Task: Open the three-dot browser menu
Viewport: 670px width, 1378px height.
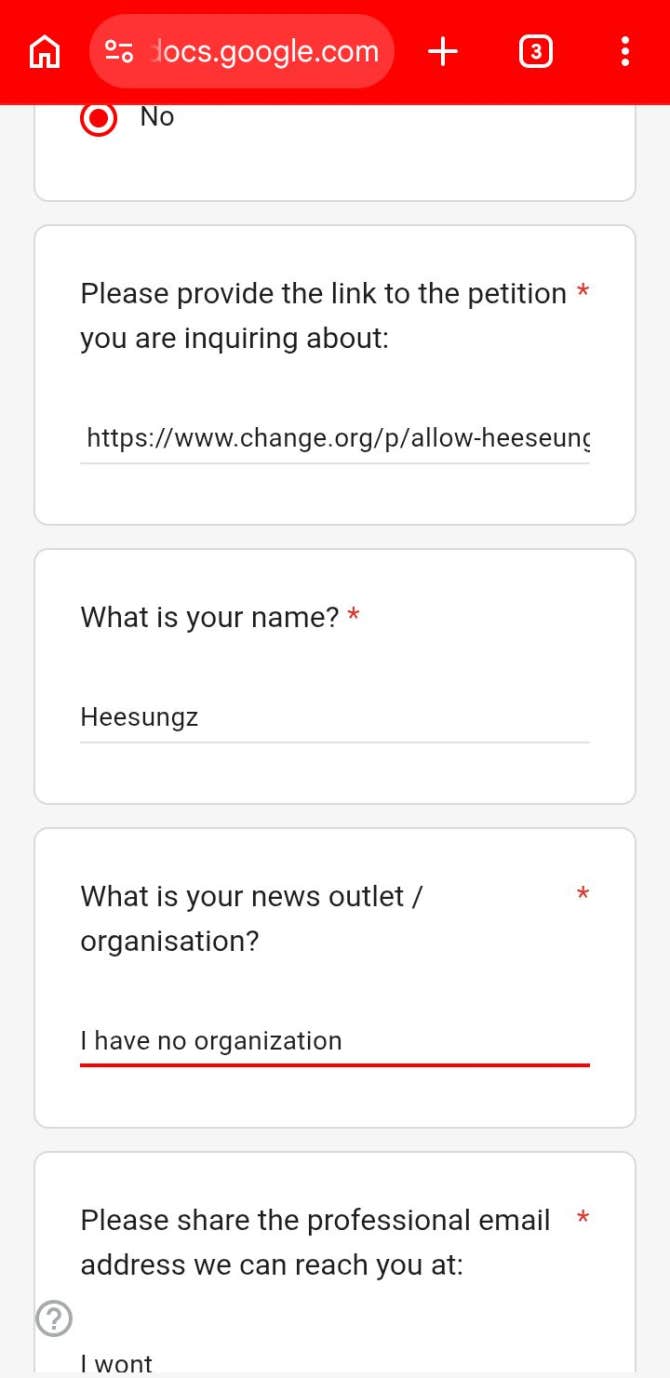Action: click(x=625, y=51)
